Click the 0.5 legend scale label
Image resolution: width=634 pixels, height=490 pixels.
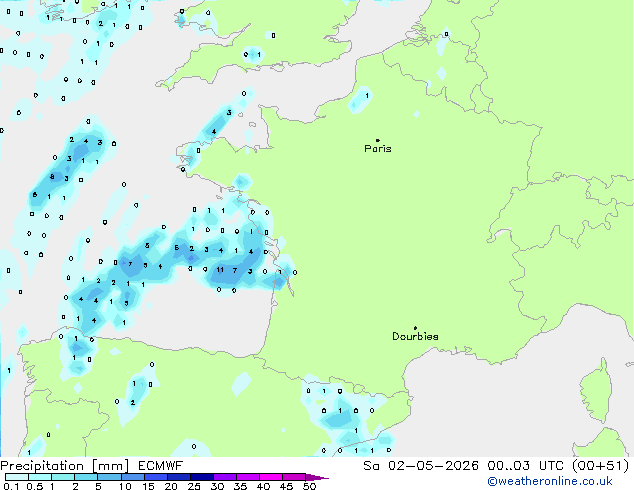tap(34, 486)
